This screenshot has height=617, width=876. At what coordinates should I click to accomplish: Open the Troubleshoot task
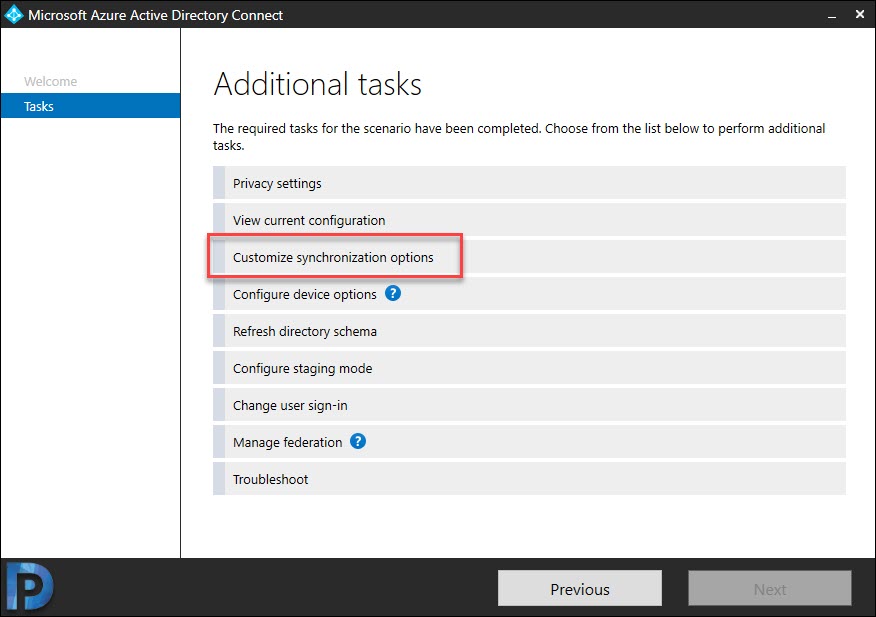(x=529, y=479)
